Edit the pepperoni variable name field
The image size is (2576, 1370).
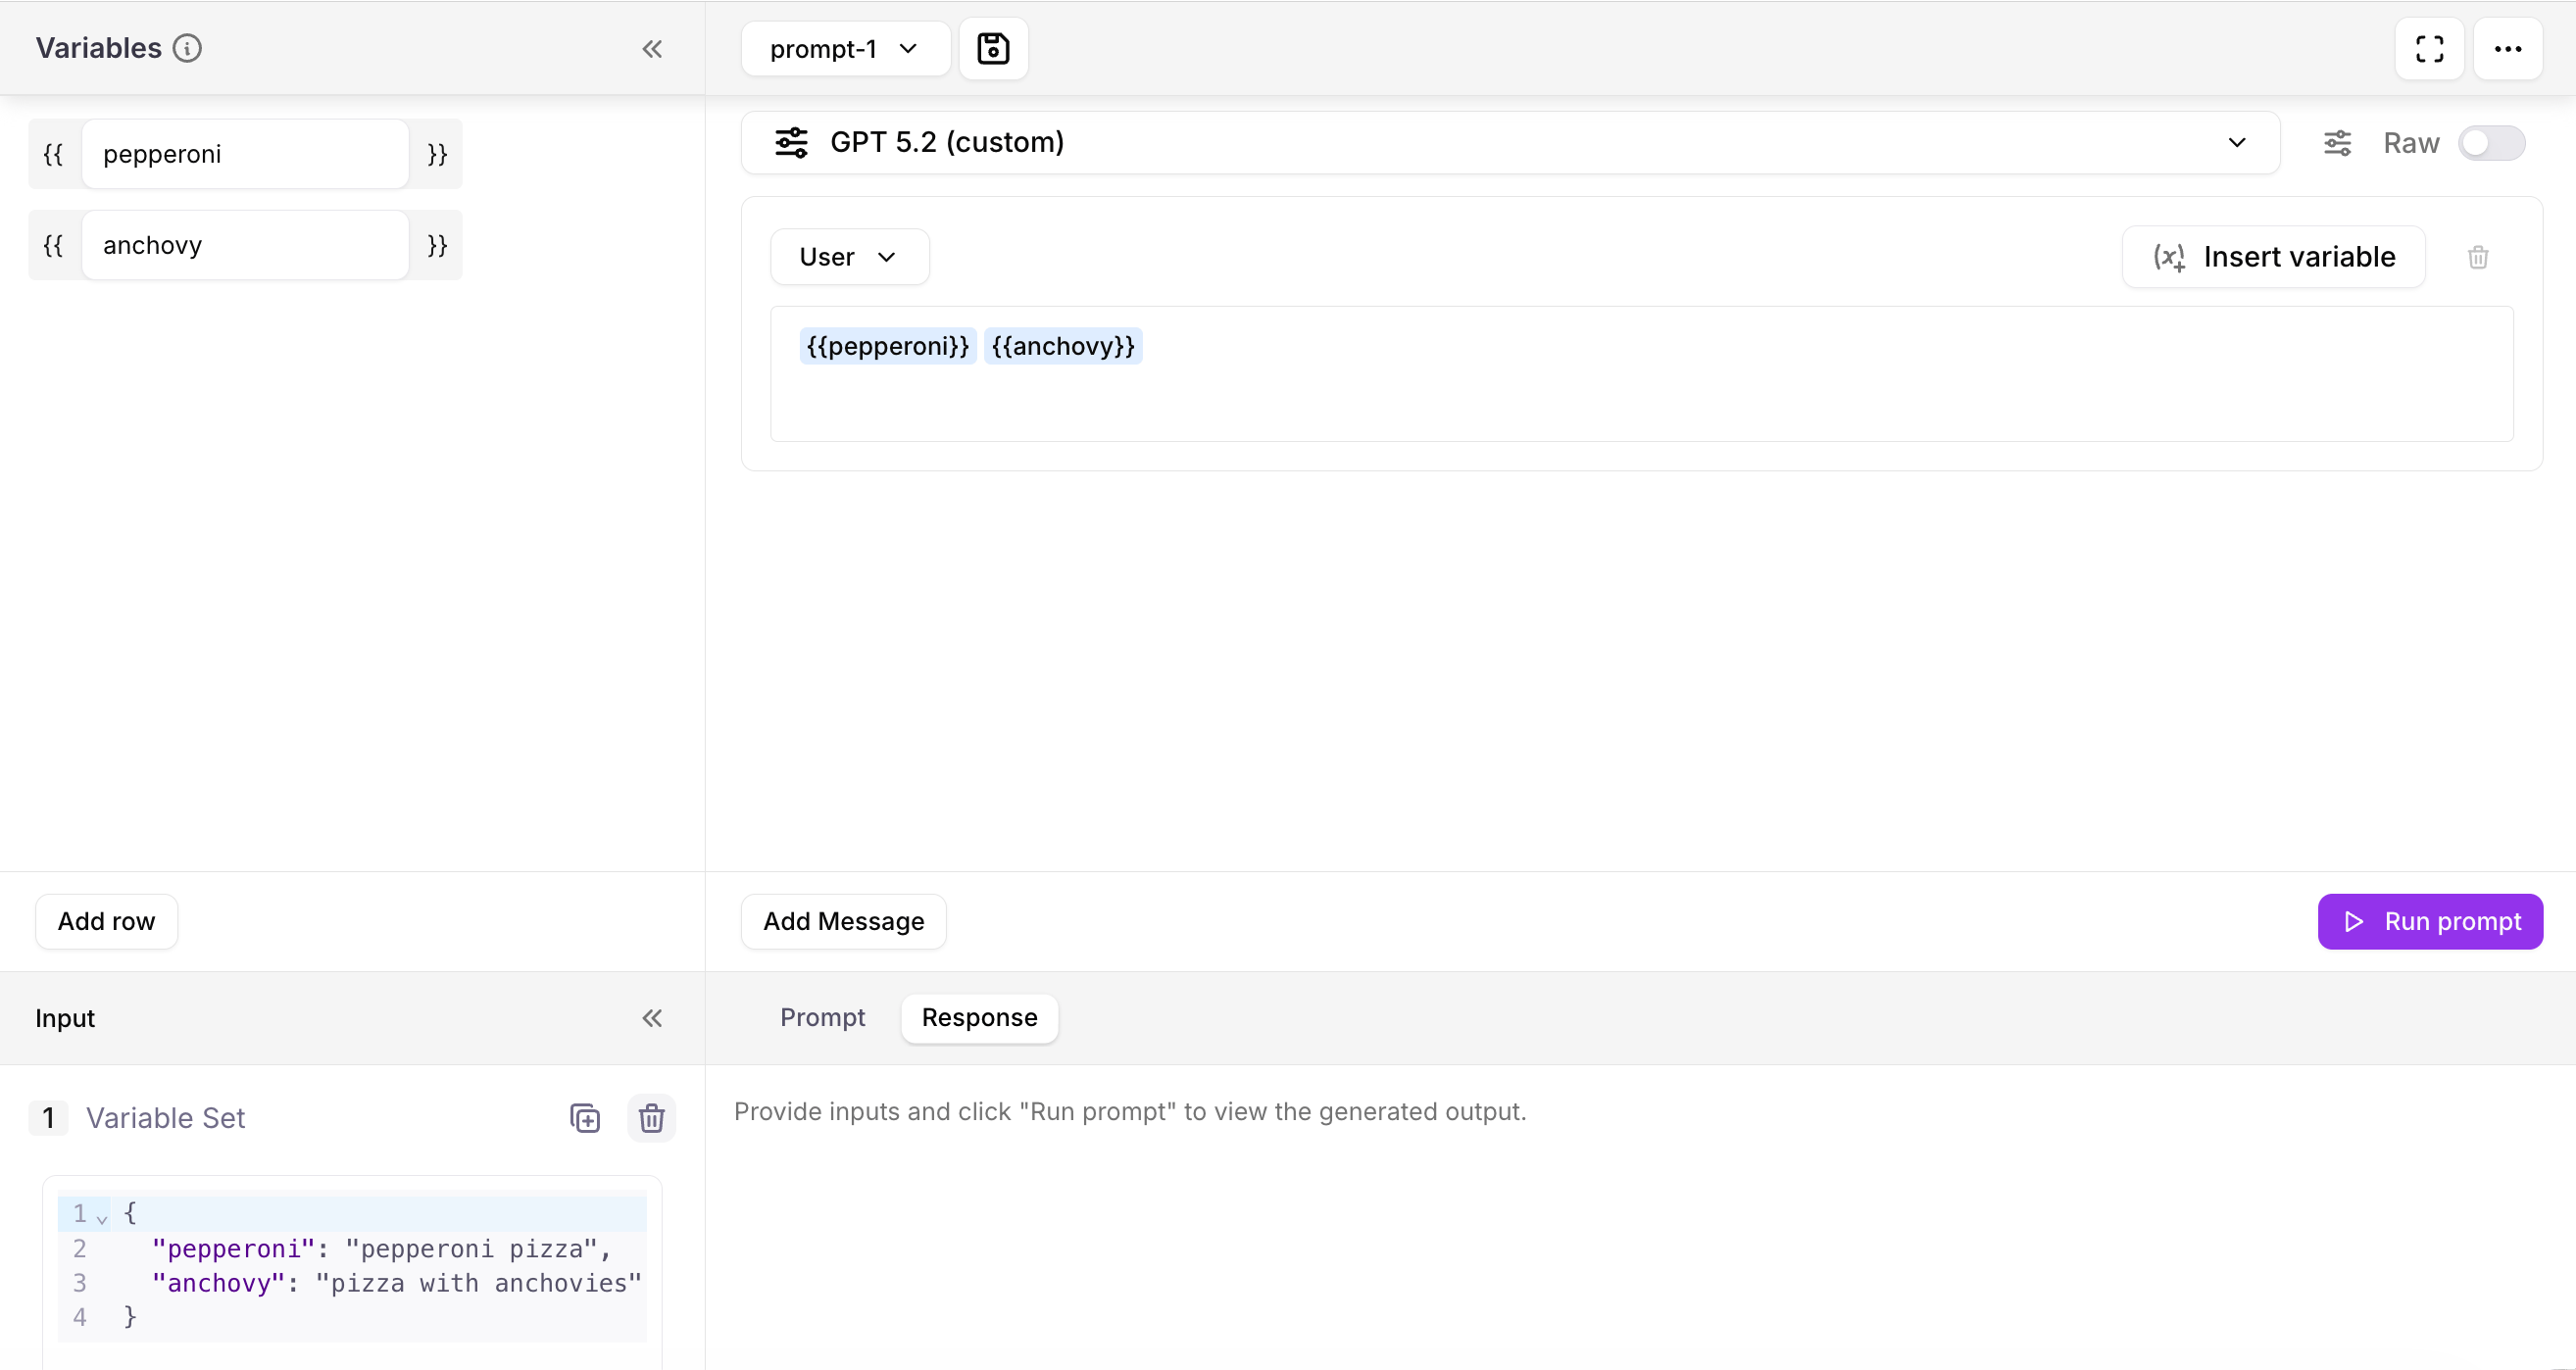tap(245, 154)
